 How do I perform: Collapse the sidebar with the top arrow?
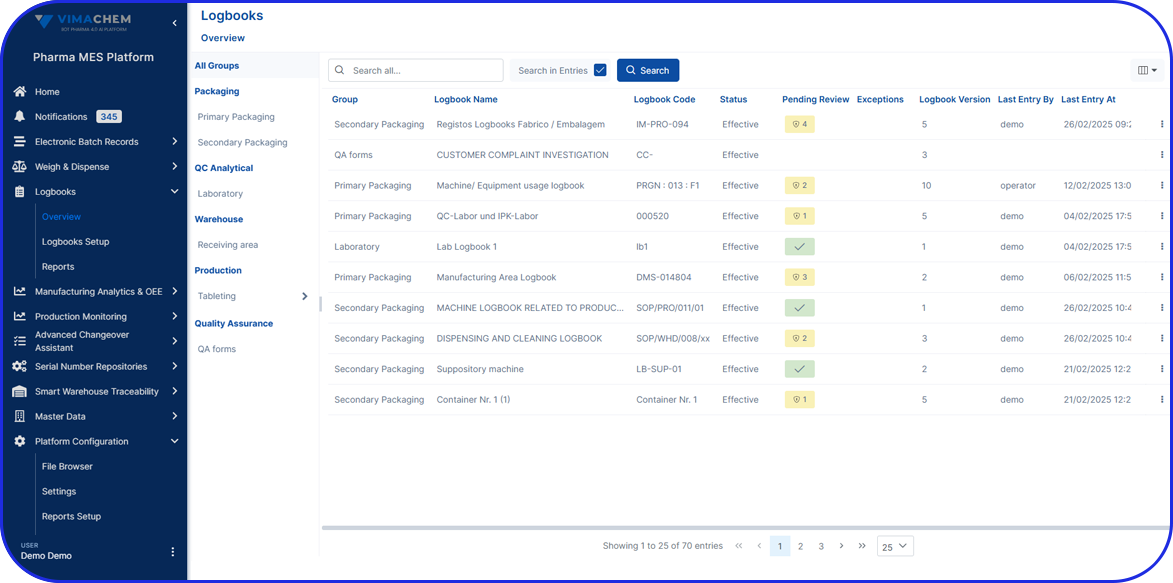click(x=174, y=23)
